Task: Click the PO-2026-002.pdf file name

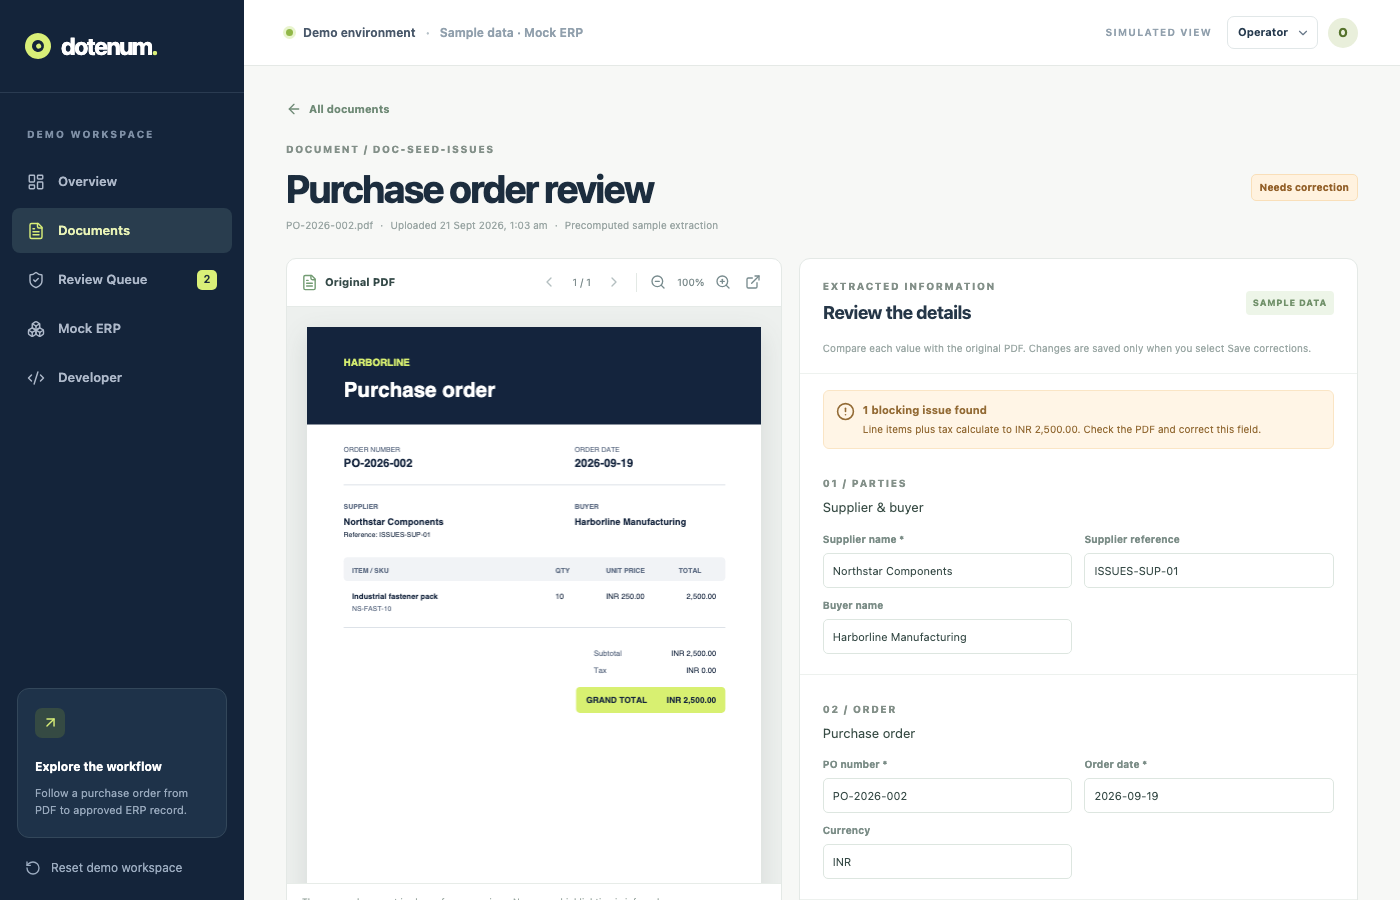Action: [329, 226]
